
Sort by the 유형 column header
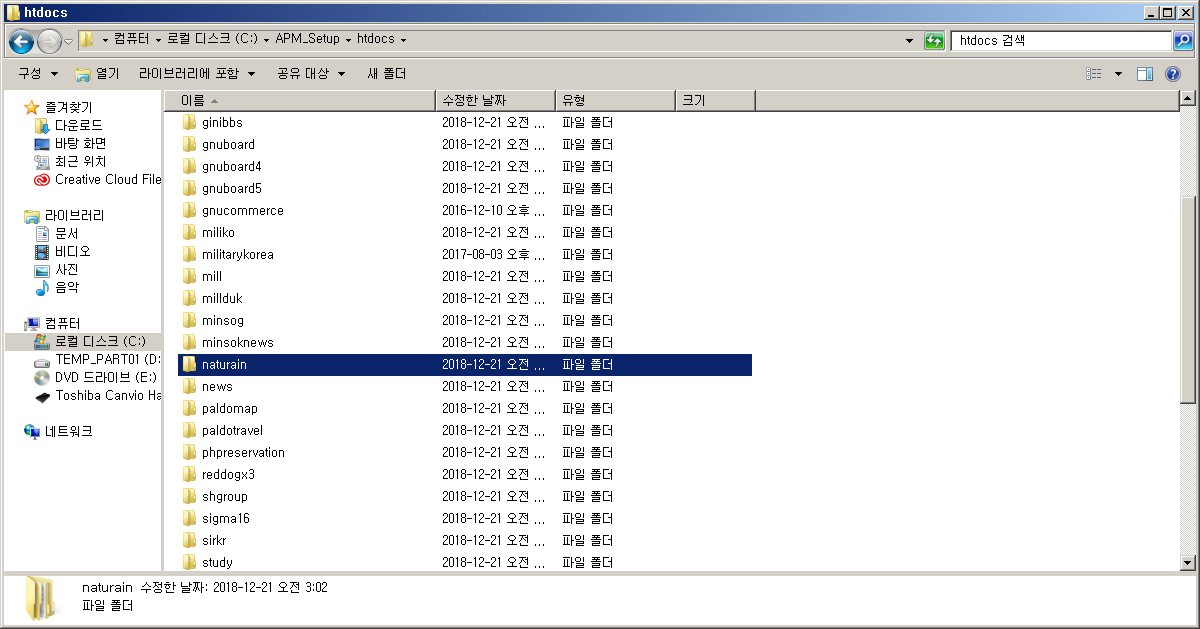[x=616, y=100]
